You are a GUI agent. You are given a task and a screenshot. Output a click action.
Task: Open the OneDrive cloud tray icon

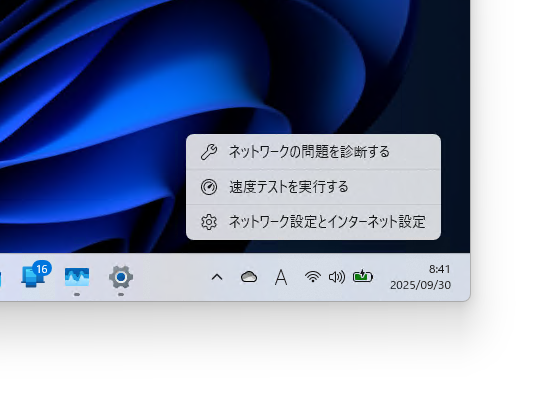(249, 277)
